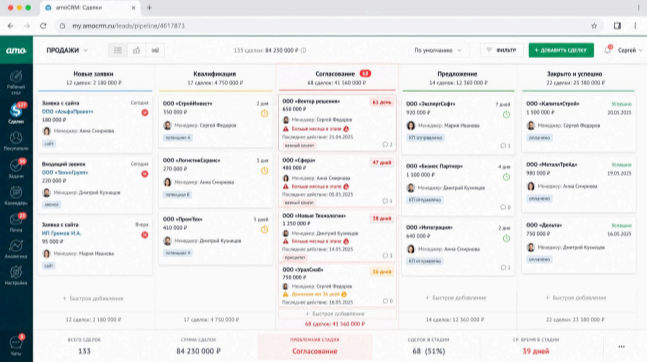Image resolution: width=647 pixels, height=362 pixels.
Task: Click Быстрое добавление under Предложение column
Action: [x=456, y=298]
